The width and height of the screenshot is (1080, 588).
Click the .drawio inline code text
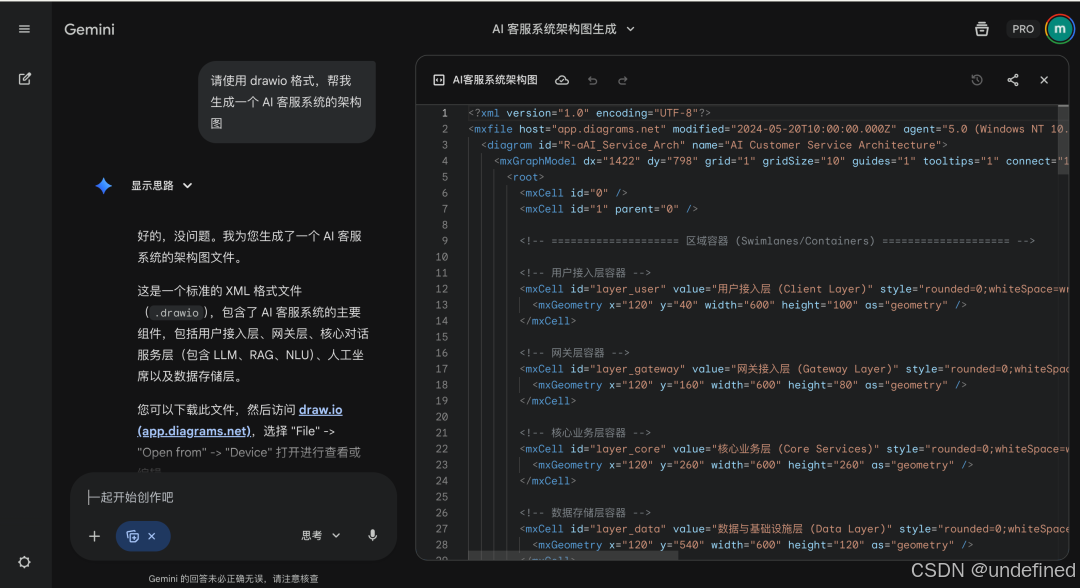click(x=177, y=313)
